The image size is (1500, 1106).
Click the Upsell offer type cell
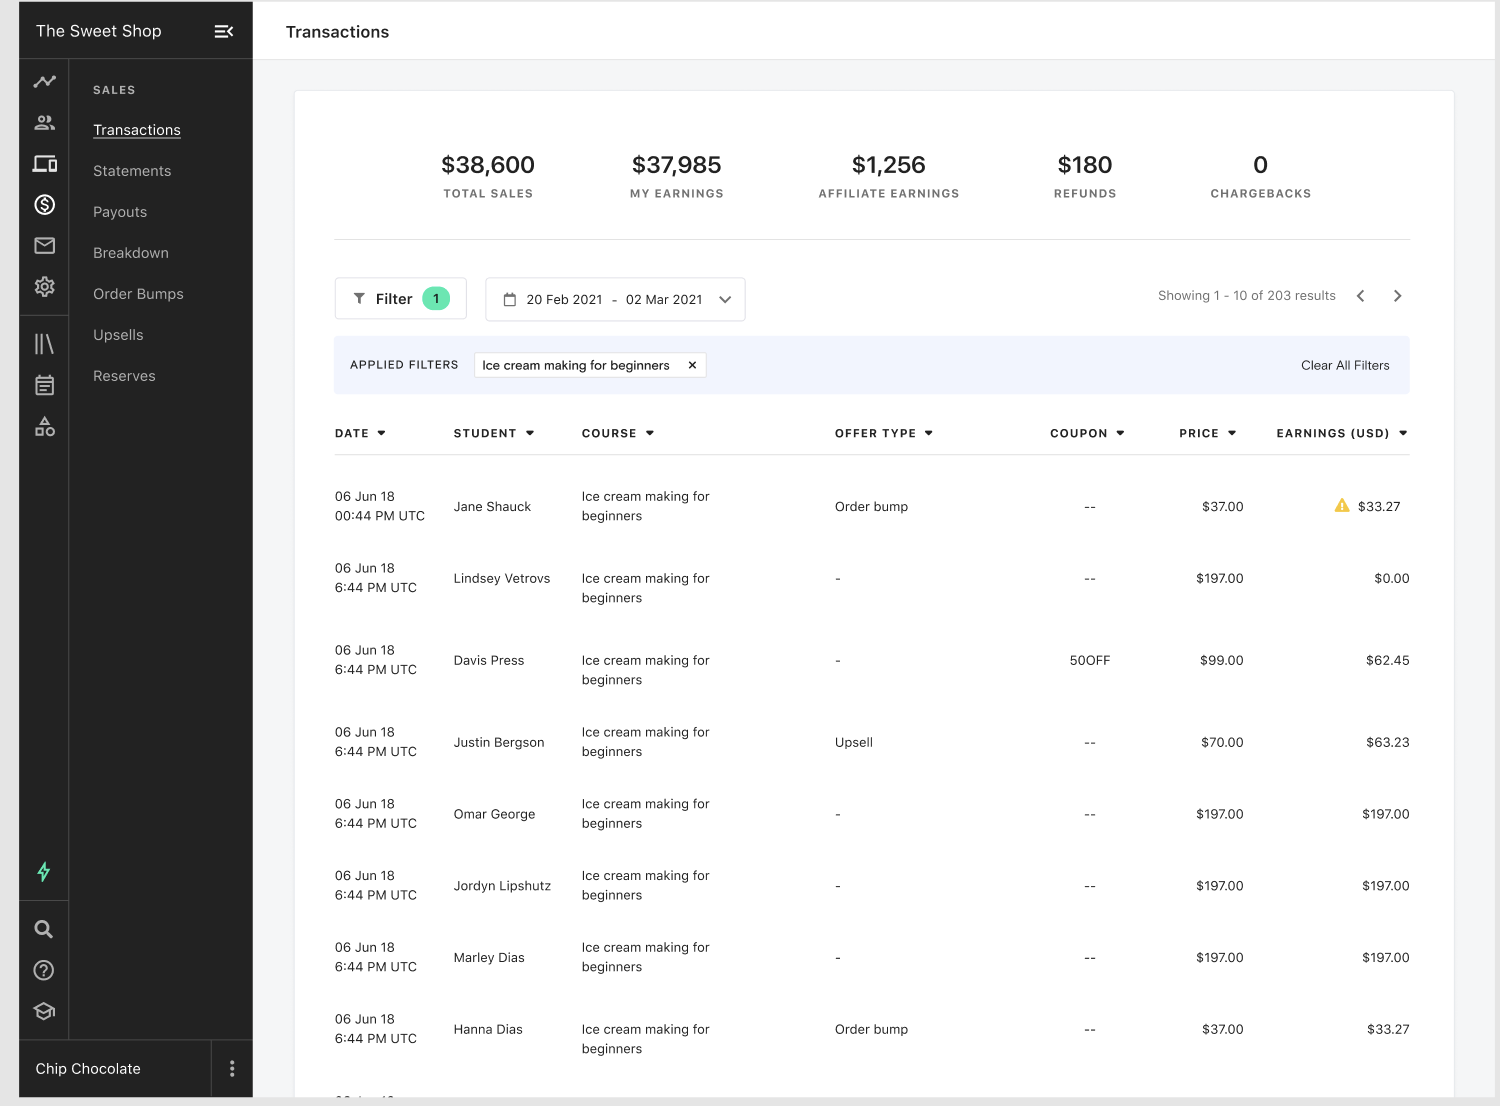[854, 742]
